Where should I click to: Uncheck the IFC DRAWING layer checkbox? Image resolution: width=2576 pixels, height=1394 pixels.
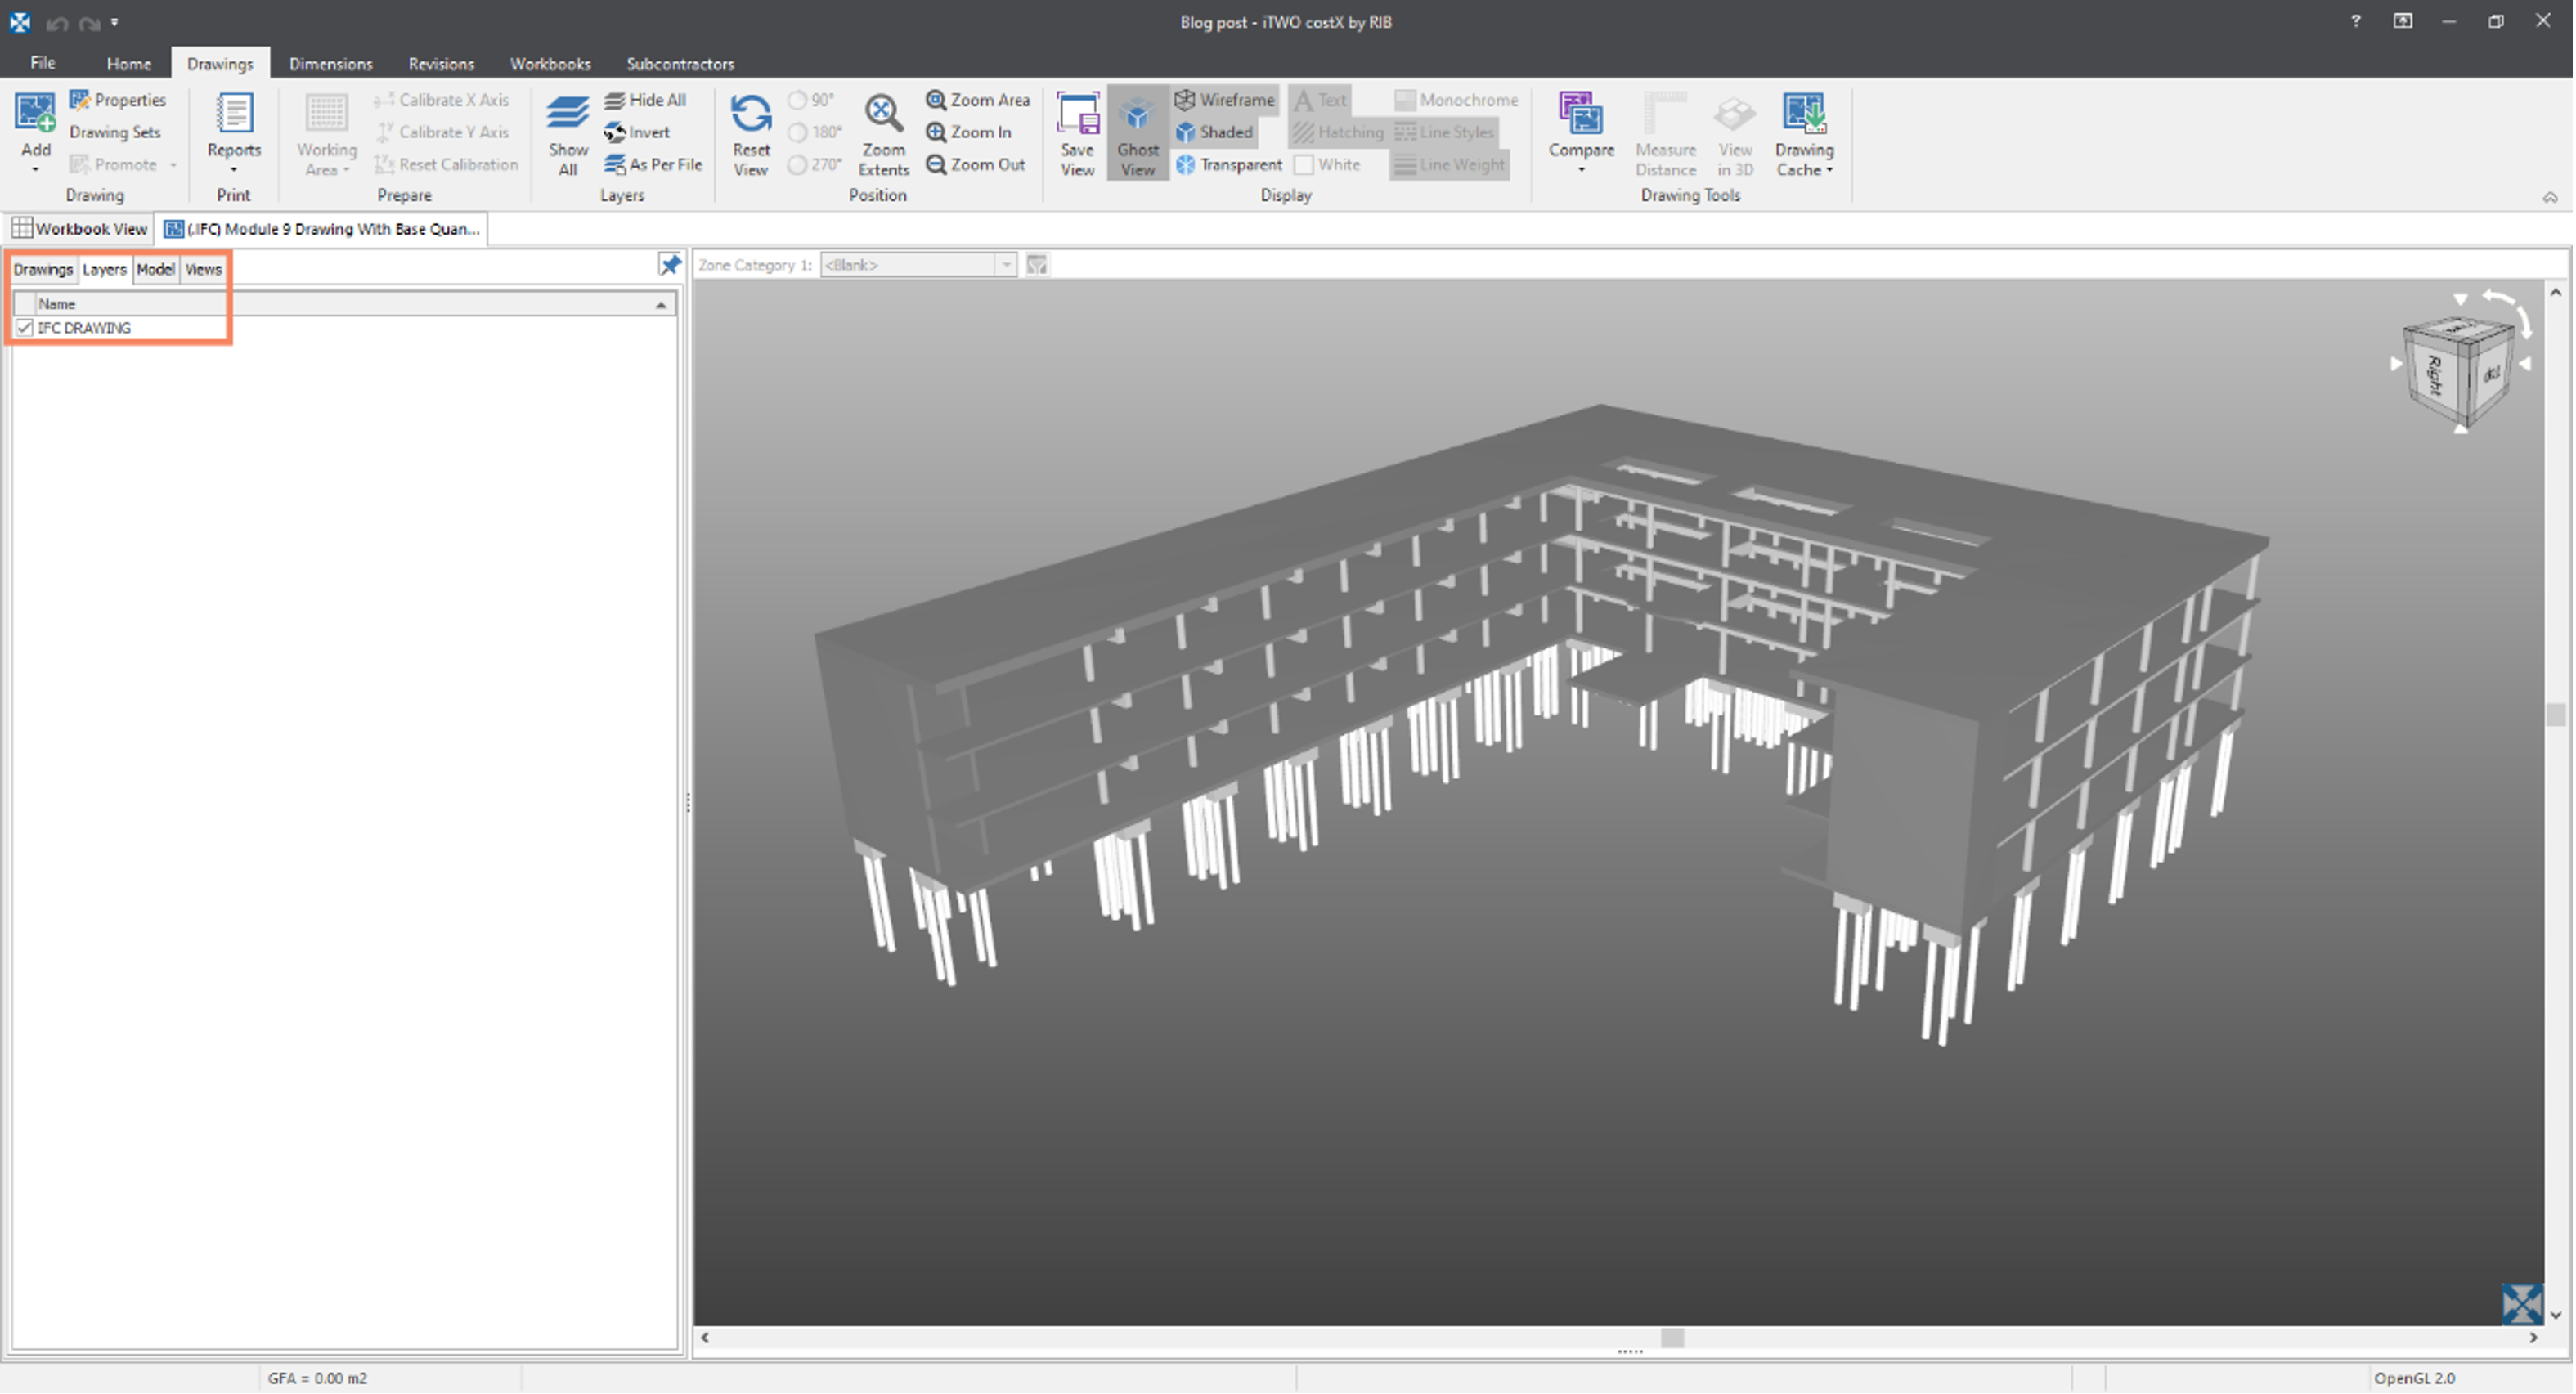[25, 328]
